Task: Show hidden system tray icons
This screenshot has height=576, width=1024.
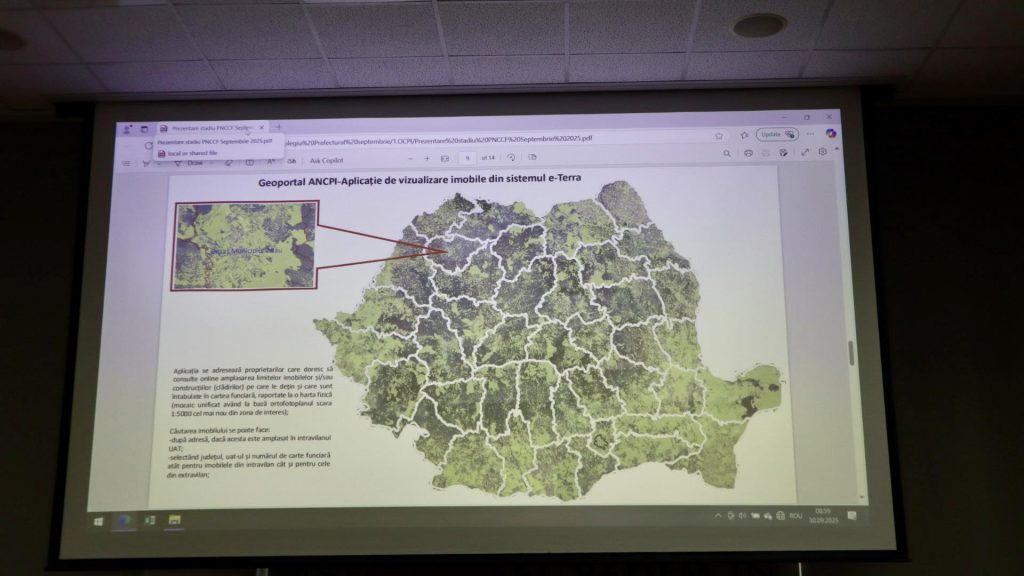Action: click(716, 515)
